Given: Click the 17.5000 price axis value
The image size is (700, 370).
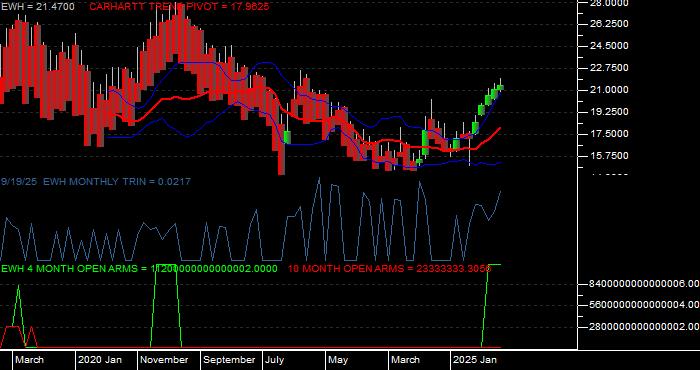Looking at the screenshot, I should click(x=610, y=134).
